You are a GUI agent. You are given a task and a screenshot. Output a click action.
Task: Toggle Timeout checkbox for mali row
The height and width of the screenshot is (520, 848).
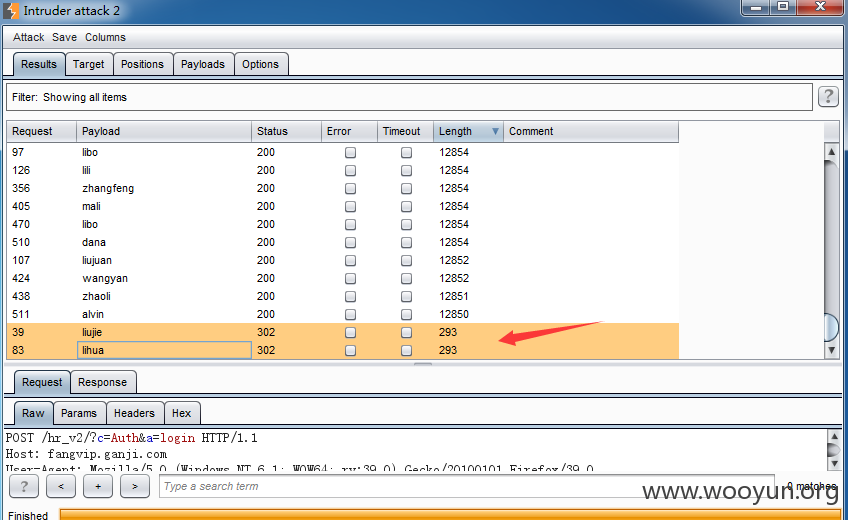click(x=406, y=206)
